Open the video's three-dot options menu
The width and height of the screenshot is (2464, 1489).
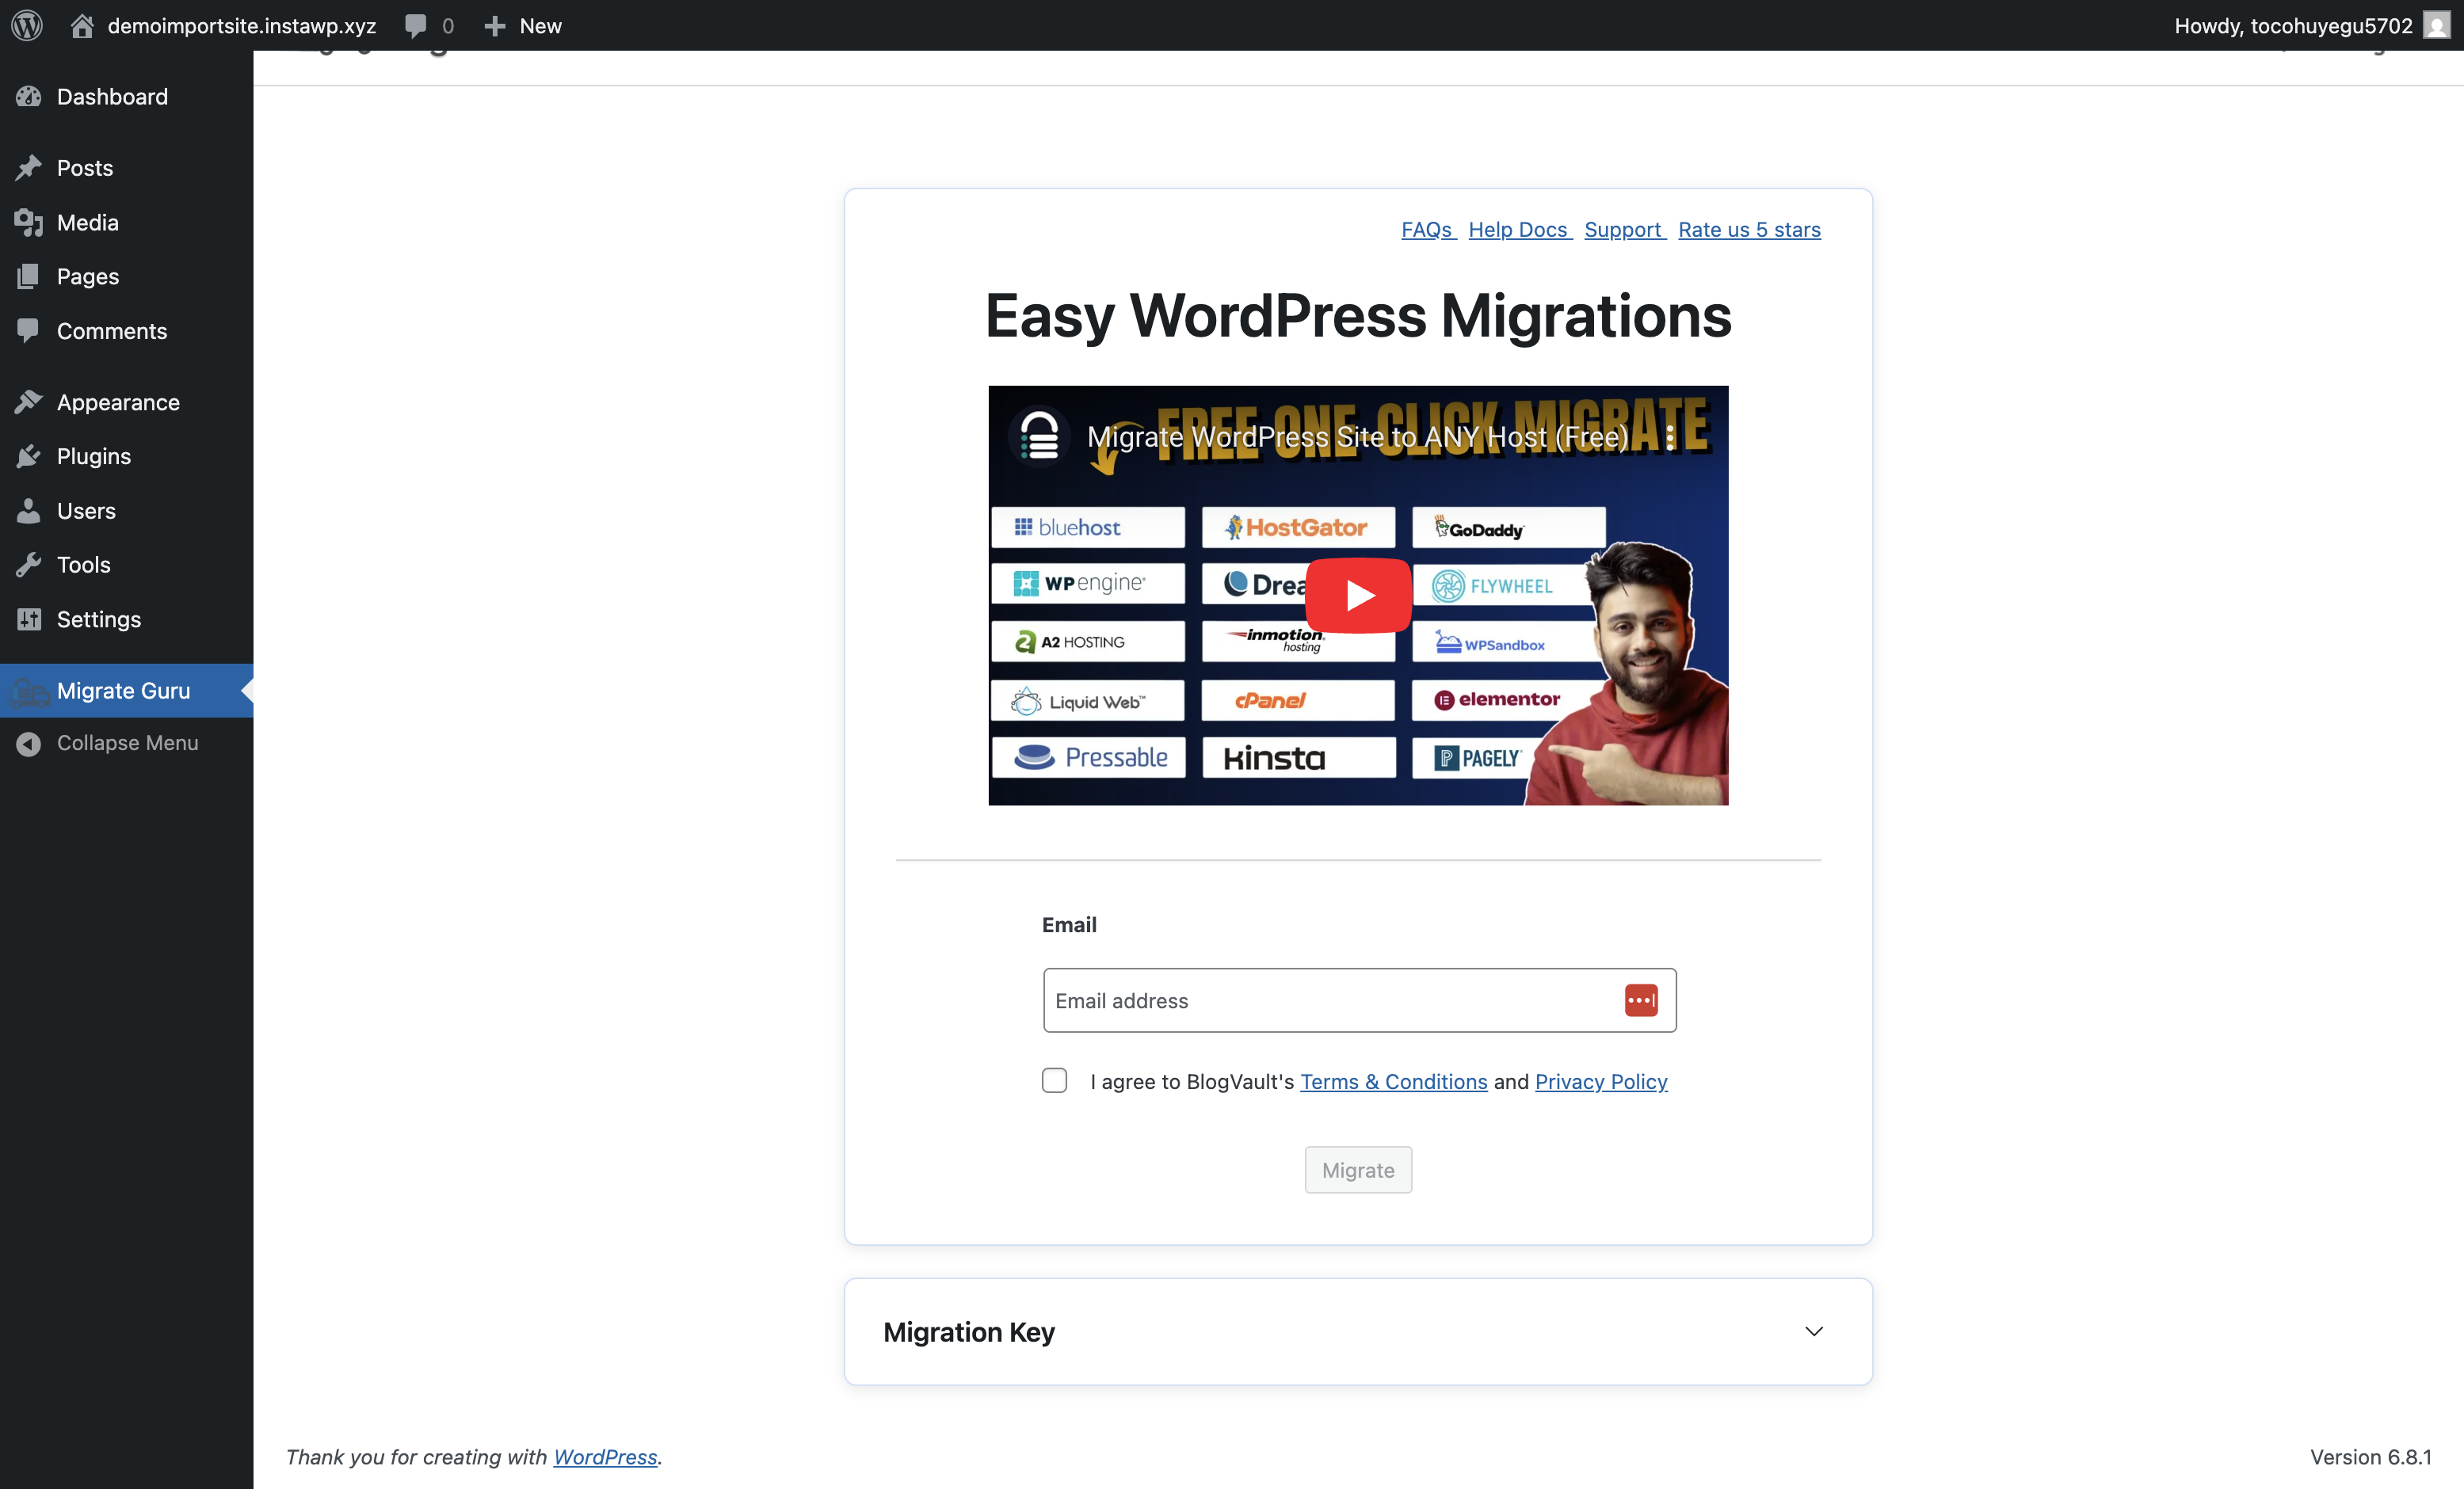click(x=1670, y=437)
